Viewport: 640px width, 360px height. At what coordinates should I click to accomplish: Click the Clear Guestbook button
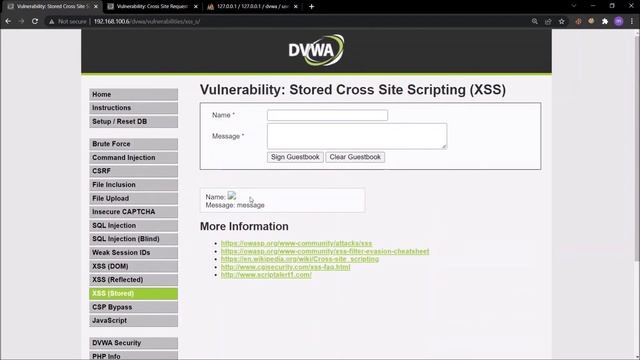(x=355, y=157)
